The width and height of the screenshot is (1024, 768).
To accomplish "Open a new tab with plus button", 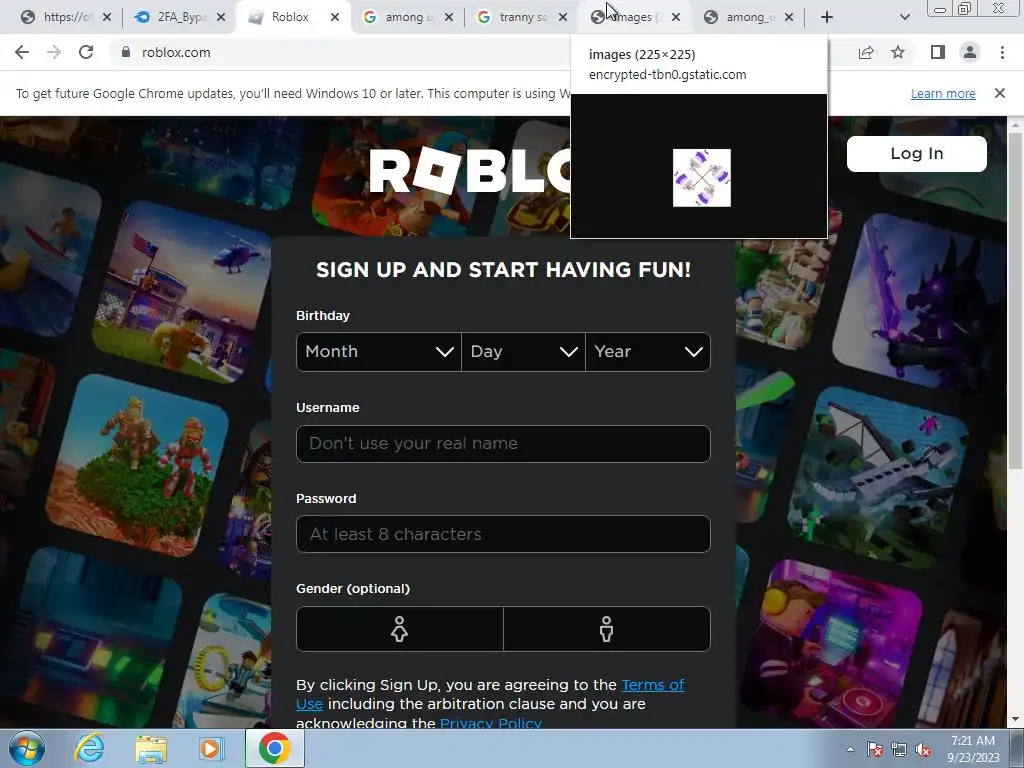I will [827, 17].
